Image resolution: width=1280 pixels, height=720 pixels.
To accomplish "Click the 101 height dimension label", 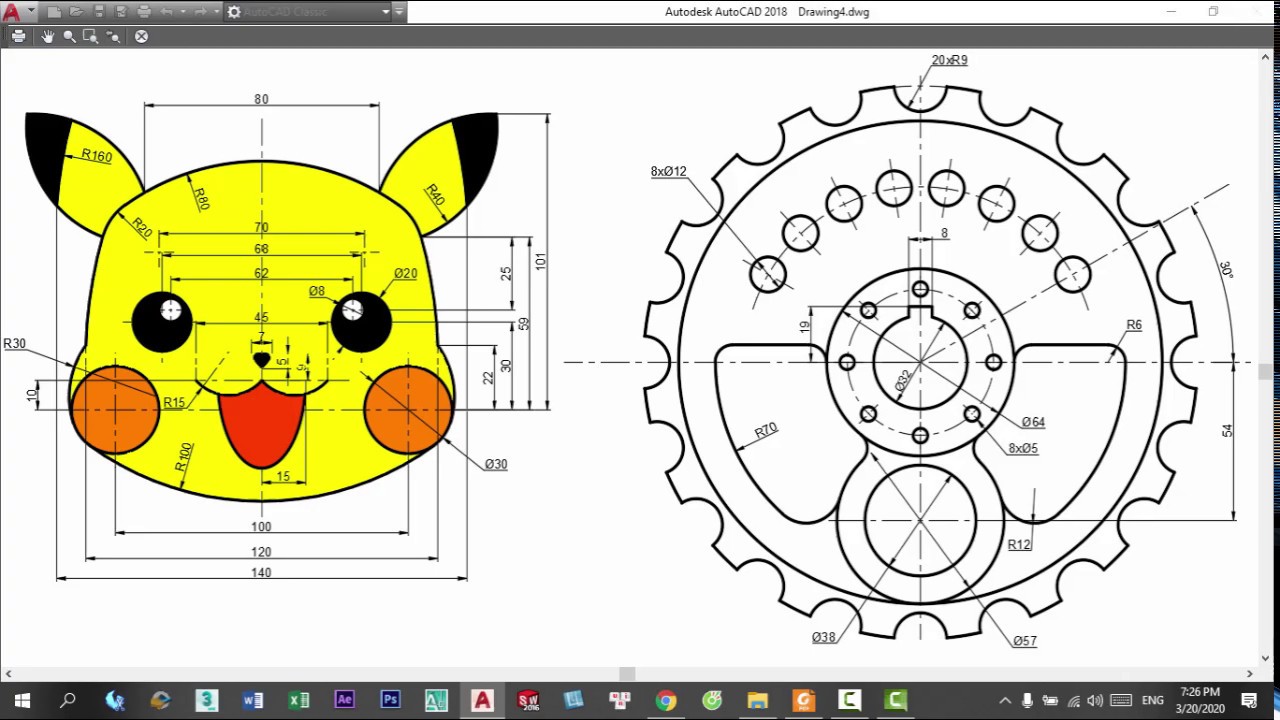I will (x=541, y=261).
